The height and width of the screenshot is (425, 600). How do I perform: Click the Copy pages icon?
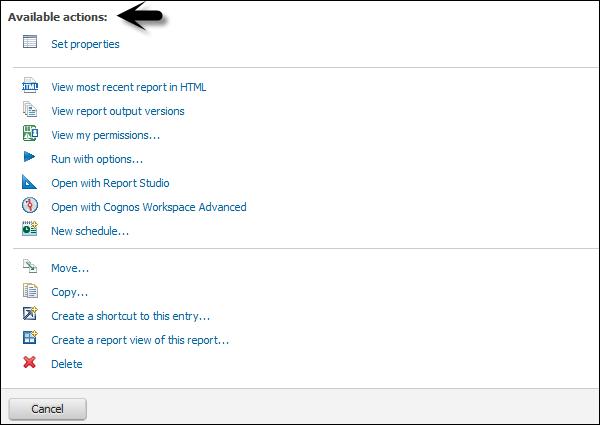(x=30, y=292)
